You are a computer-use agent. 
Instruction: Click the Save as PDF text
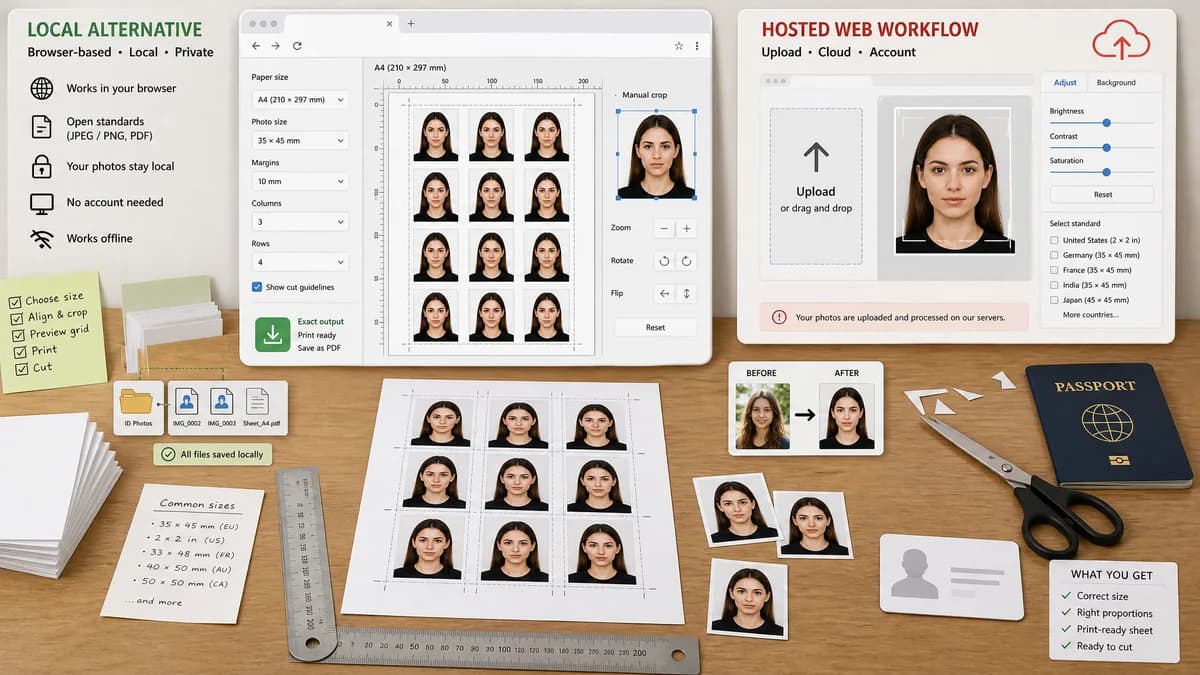click(319, 348)
